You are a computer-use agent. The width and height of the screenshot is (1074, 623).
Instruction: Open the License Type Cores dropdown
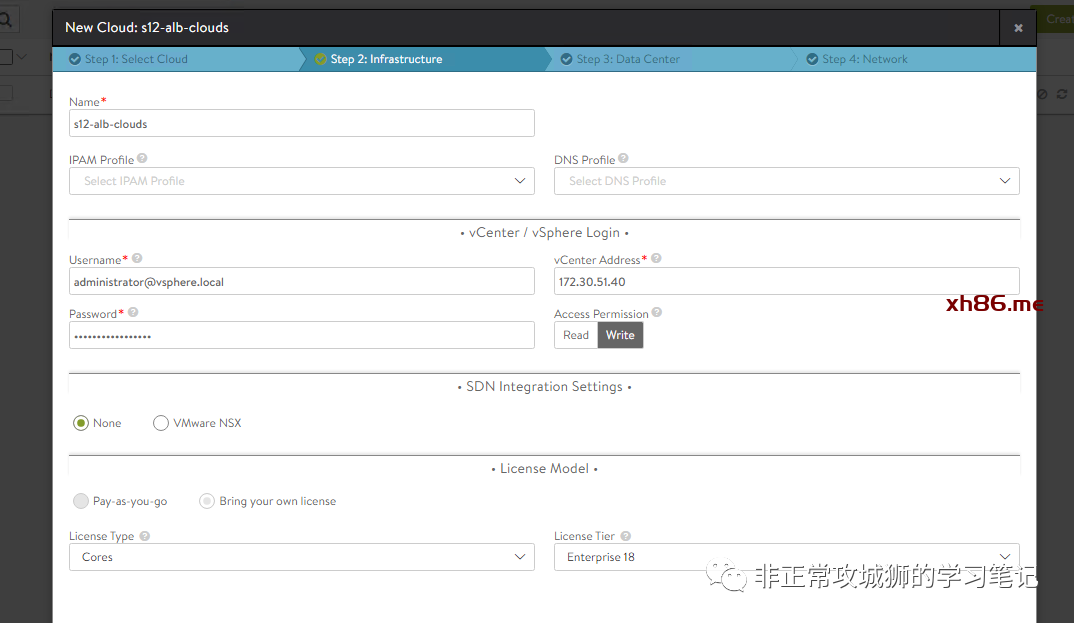tap(301, 557)
